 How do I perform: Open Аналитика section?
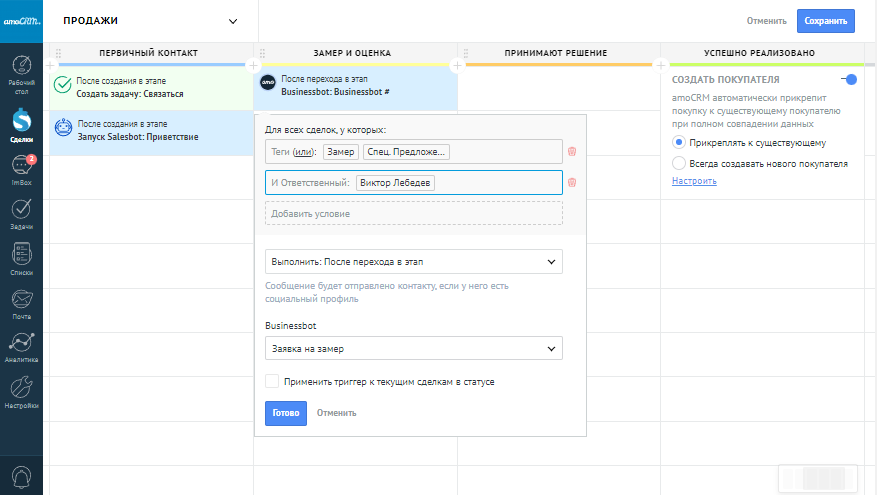(21, 347)
